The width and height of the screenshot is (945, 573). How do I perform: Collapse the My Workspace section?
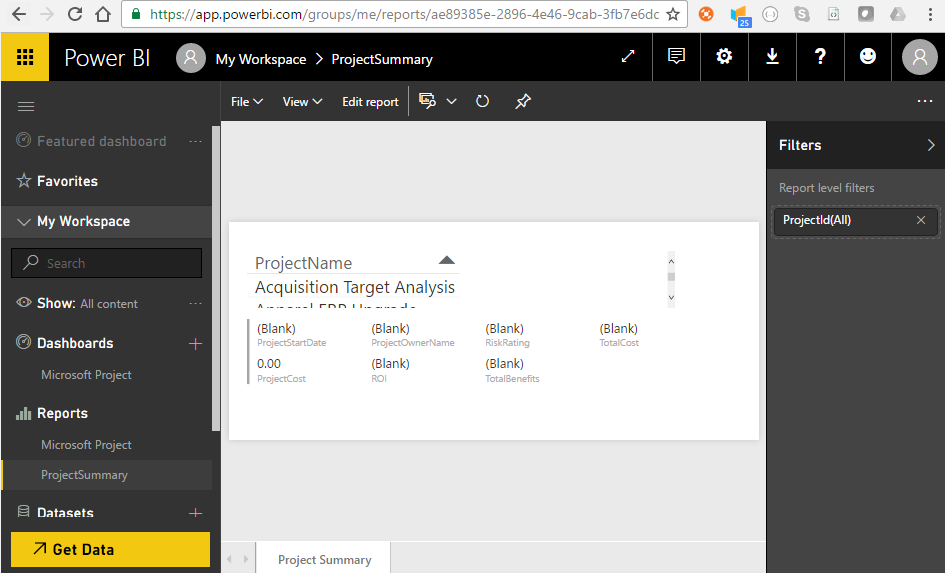24,222
